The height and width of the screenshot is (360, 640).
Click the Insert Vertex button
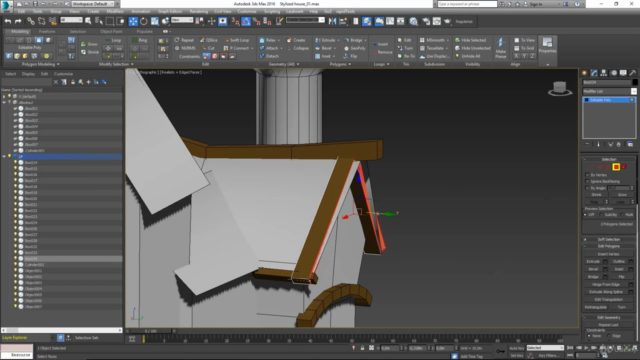[x=608, y=254]
